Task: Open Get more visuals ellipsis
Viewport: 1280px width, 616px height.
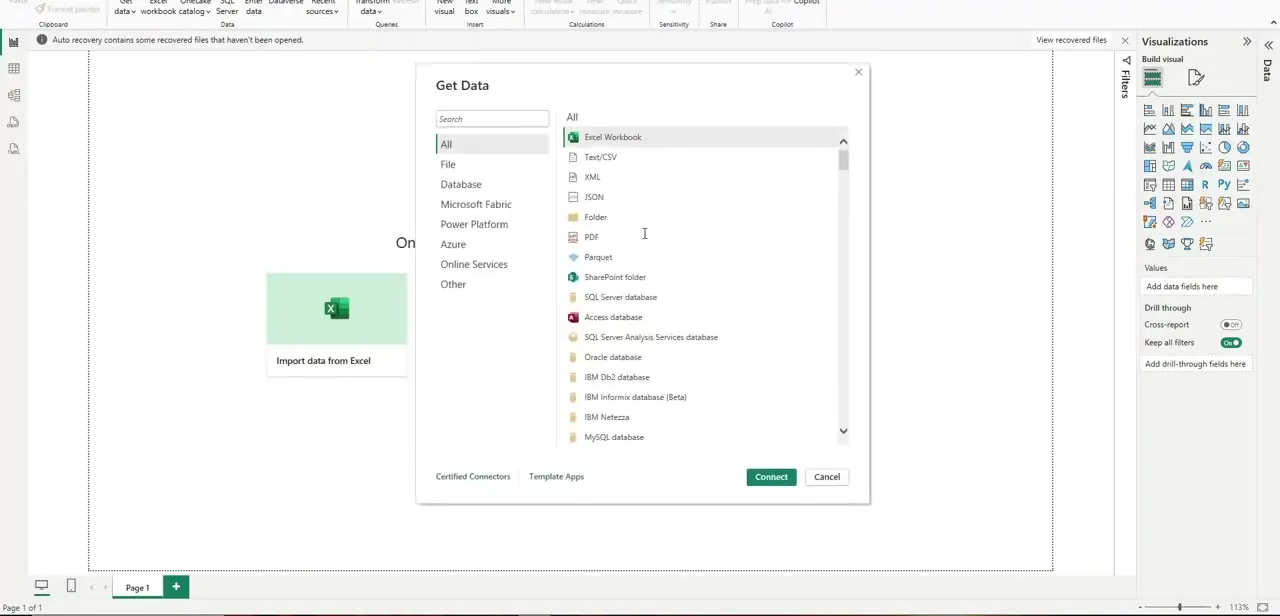Action: [x=1206, y=222]
